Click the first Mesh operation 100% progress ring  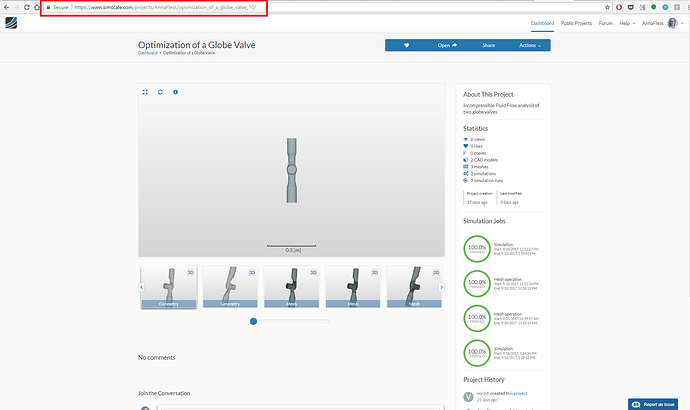click(477, 283)
